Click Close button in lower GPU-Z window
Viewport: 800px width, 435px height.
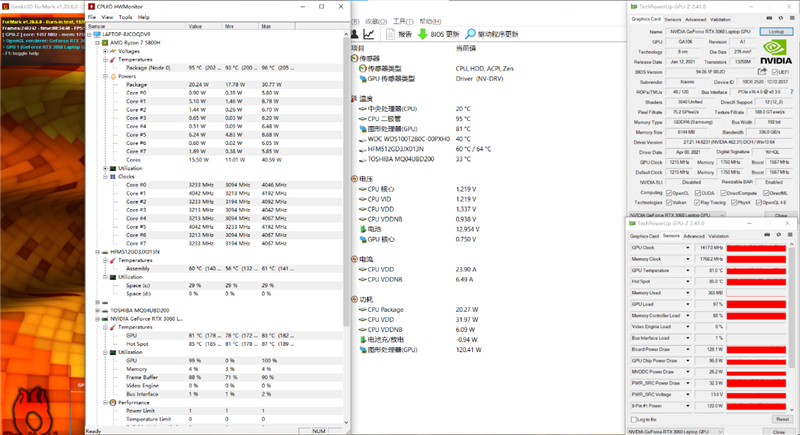[x=779, y=432]
